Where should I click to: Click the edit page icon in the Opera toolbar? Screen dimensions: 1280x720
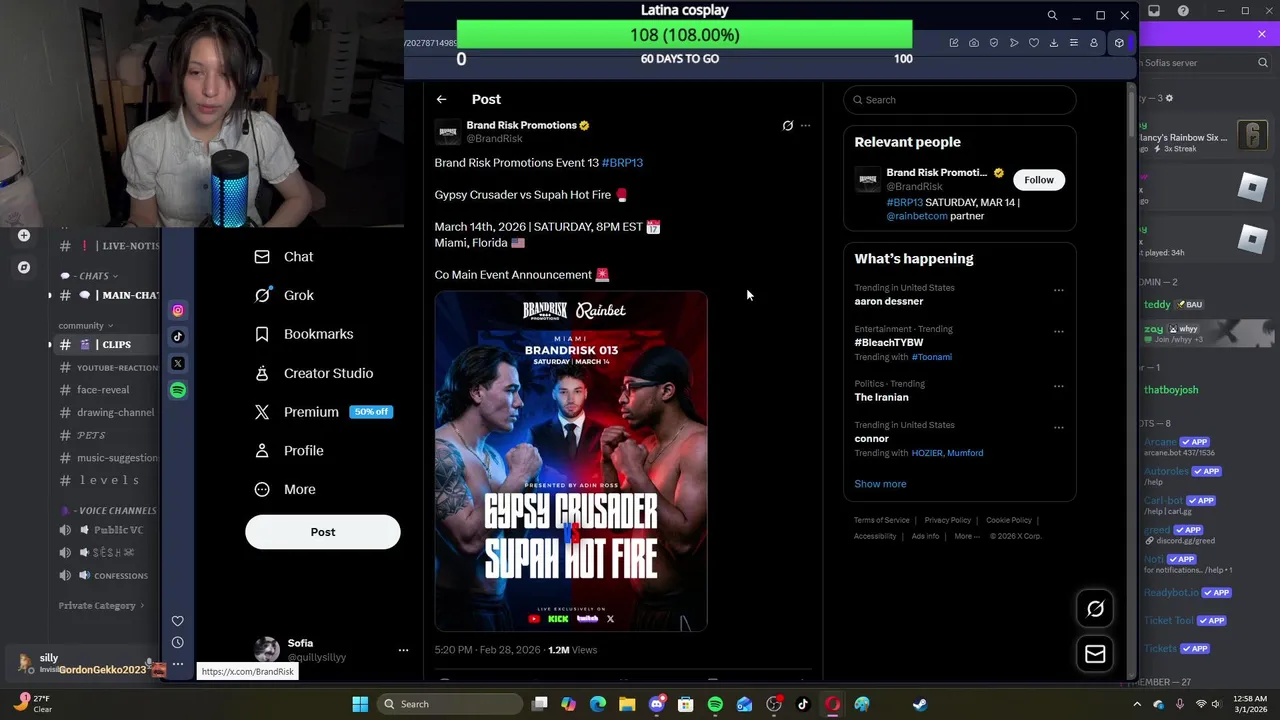click(x=954, y=43)
